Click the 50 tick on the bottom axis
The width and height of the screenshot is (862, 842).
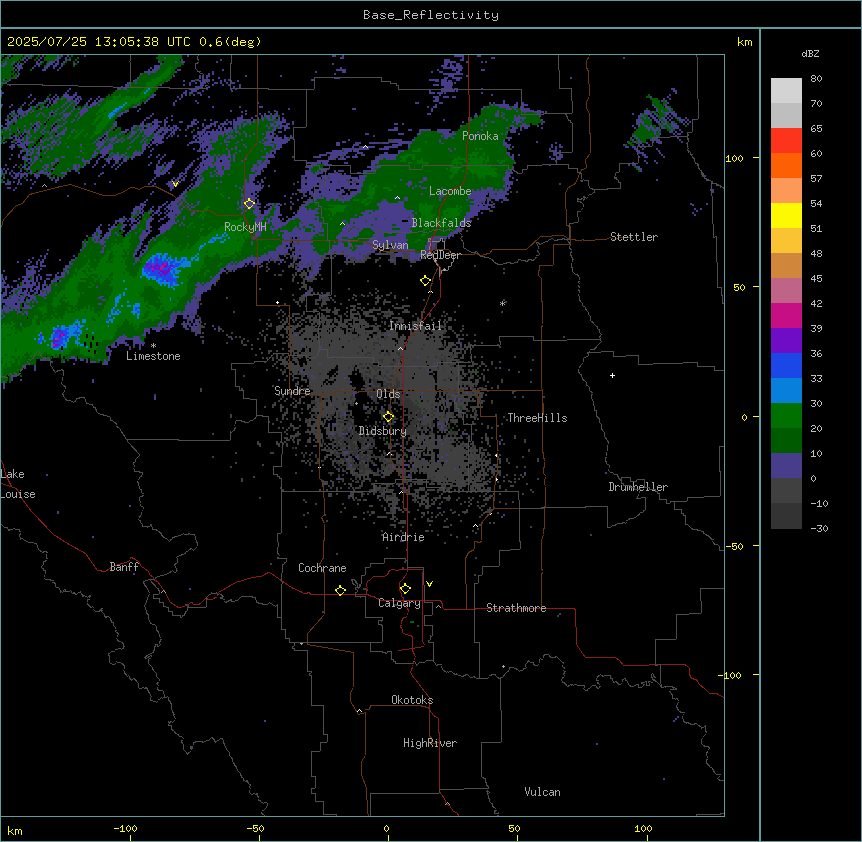514,828
